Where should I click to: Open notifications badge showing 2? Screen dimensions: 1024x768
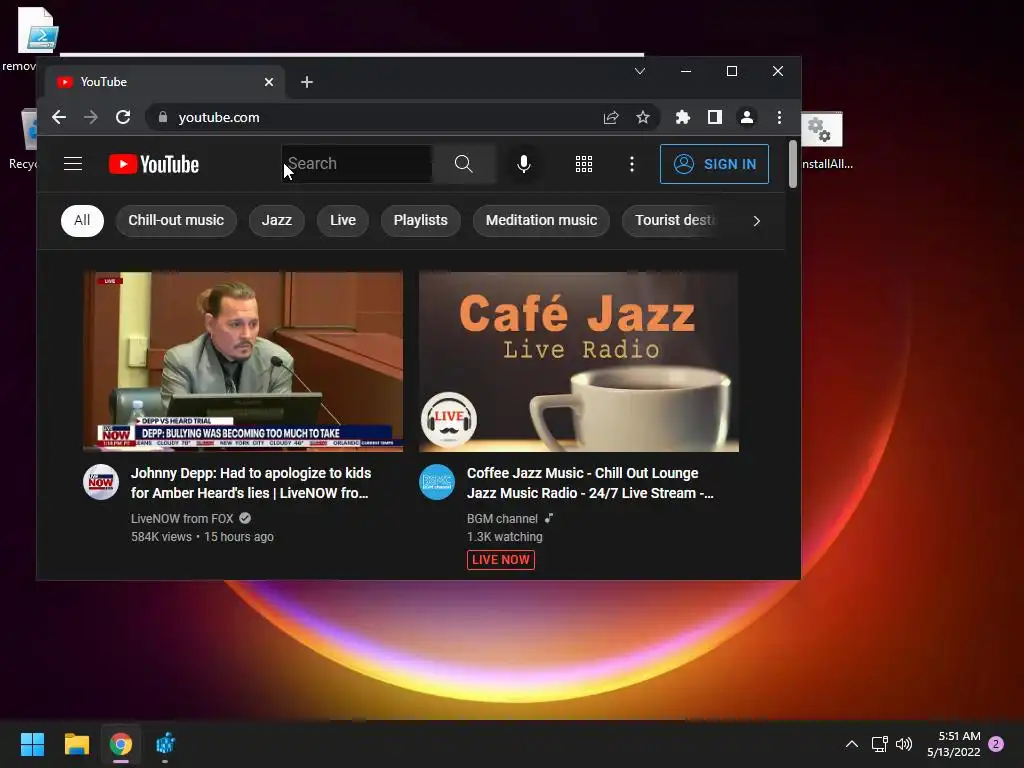996,744
